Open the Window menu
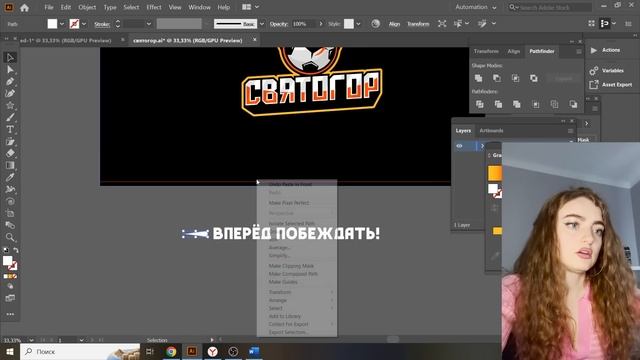The image size is (640, 360). [x=199, y=7]
